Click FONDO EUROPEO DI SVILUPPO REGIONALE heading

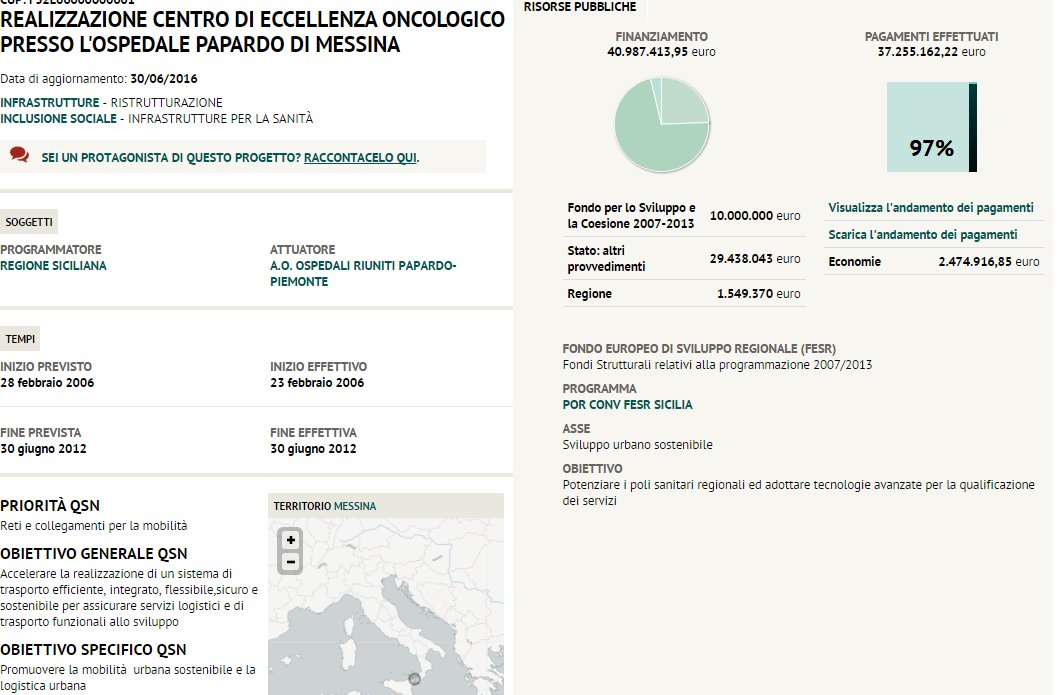pos(699,349)
